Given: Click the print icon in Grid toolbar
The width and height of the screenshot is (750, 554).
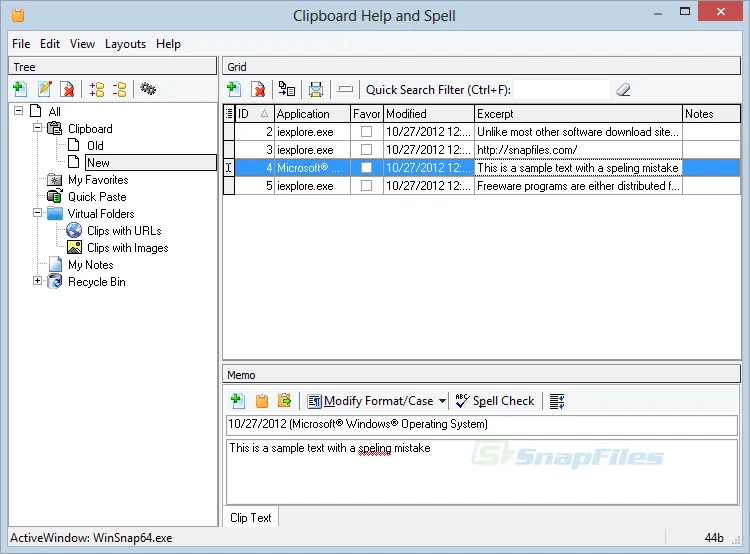Looking at the screenshot, I should [x=316, y=89].
